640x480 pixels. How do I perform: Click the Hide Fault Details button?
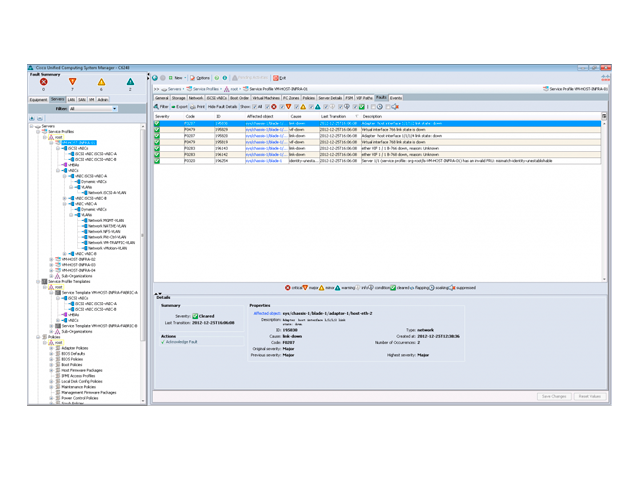point(223,106)
